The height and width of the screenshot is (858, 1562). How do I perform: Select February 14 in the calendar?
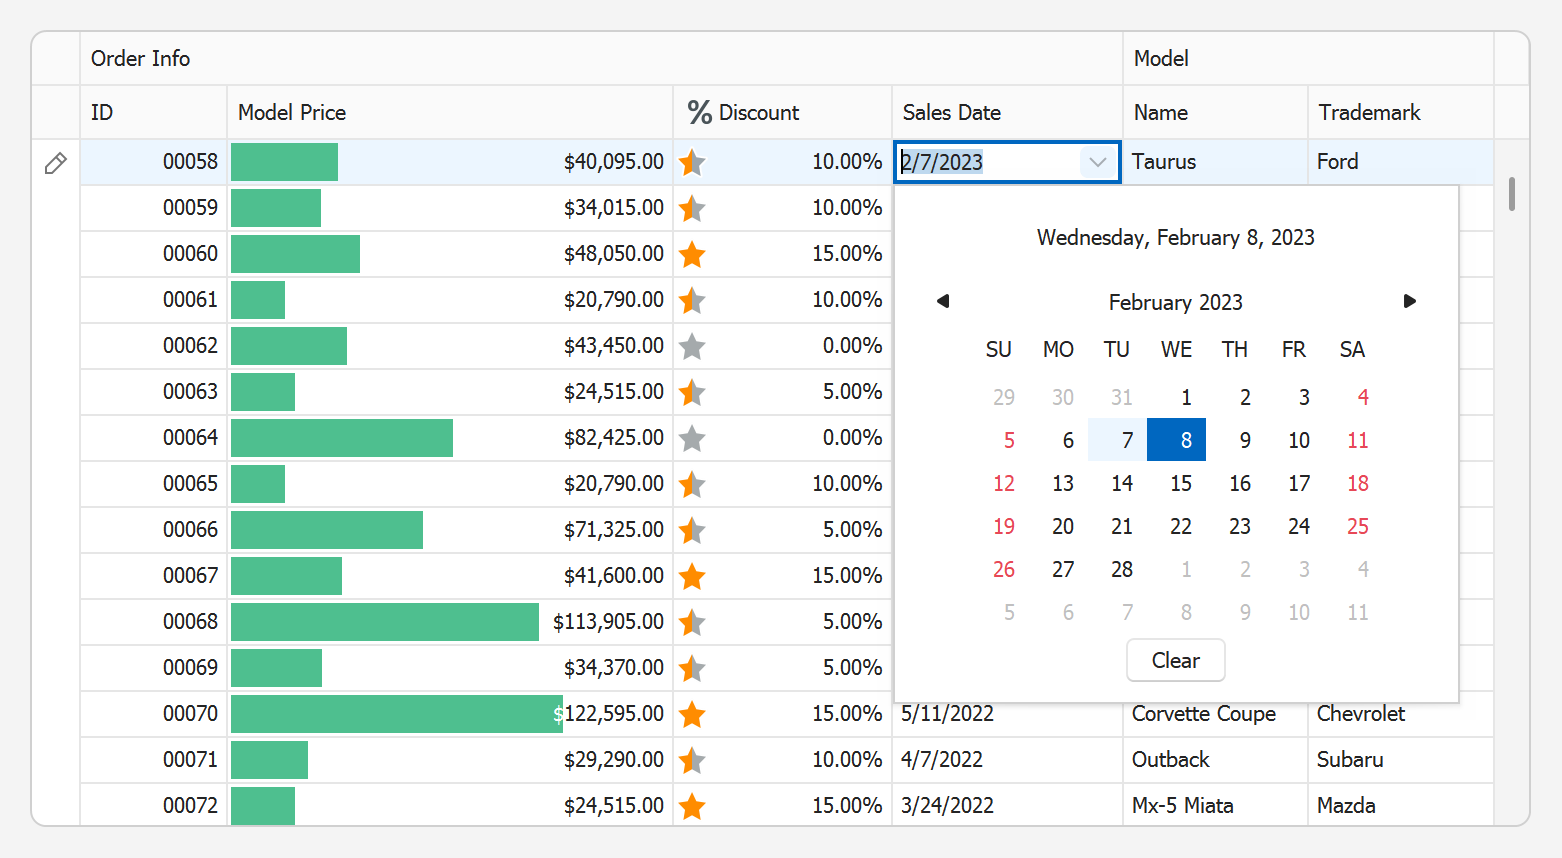1122,483
